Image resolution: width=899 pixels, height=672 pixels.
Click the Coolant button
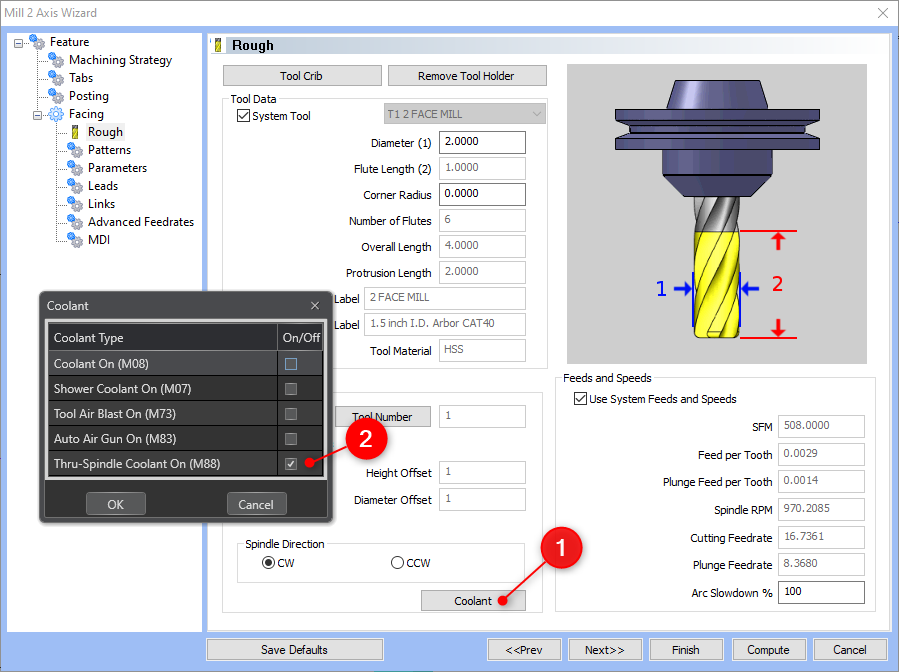[x=473, y=600]
